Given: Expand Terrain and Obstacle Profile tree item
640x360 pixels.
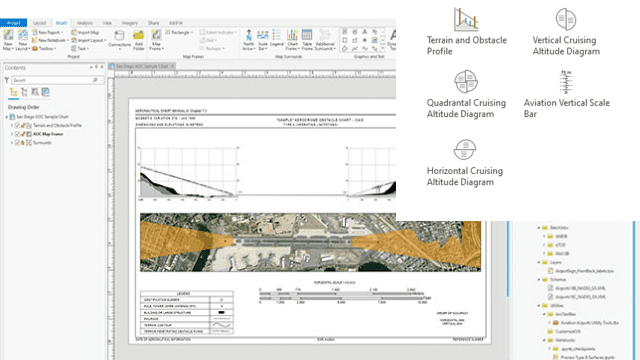Looking at the screenshot, I should coord(12,125).
